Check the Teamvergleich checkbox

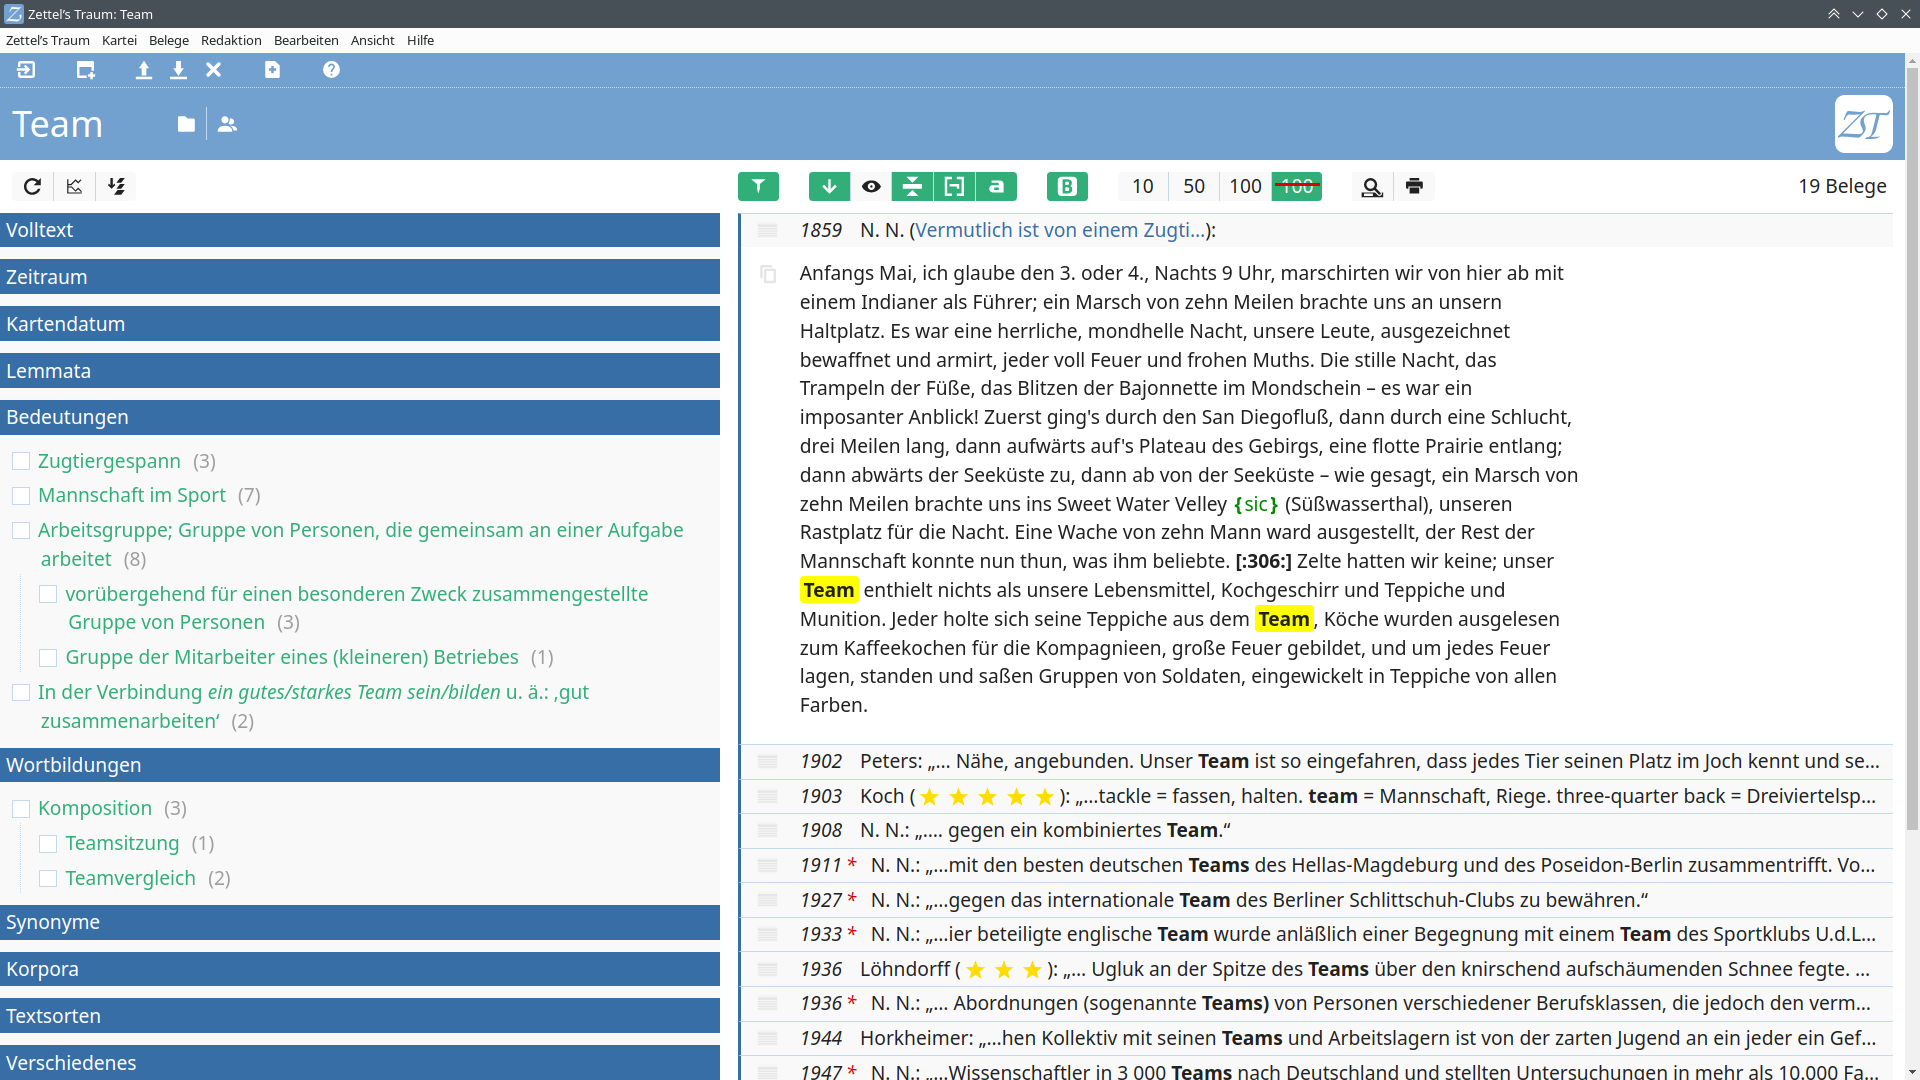[48, 878]
